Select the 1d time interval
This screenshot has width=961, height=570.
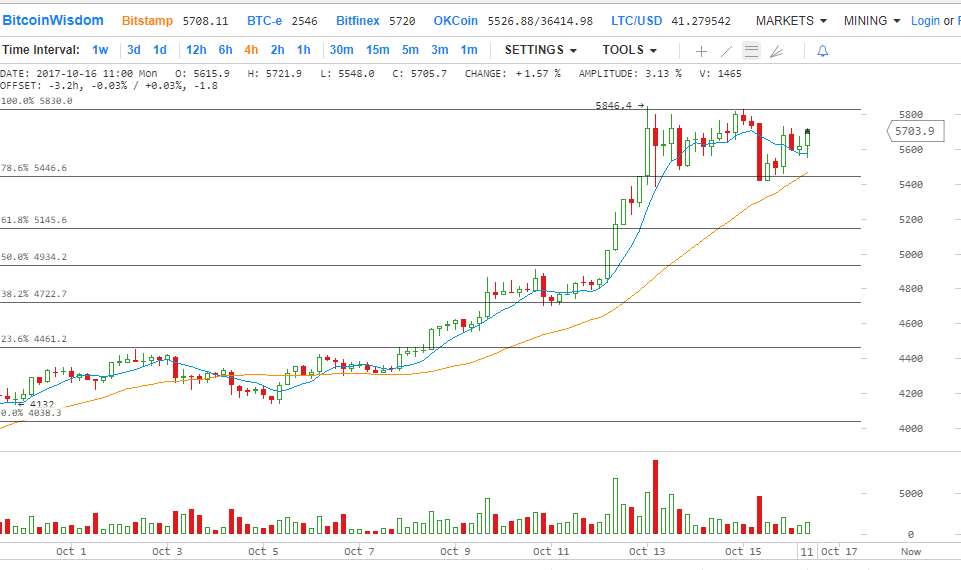[x=160, y=50]
